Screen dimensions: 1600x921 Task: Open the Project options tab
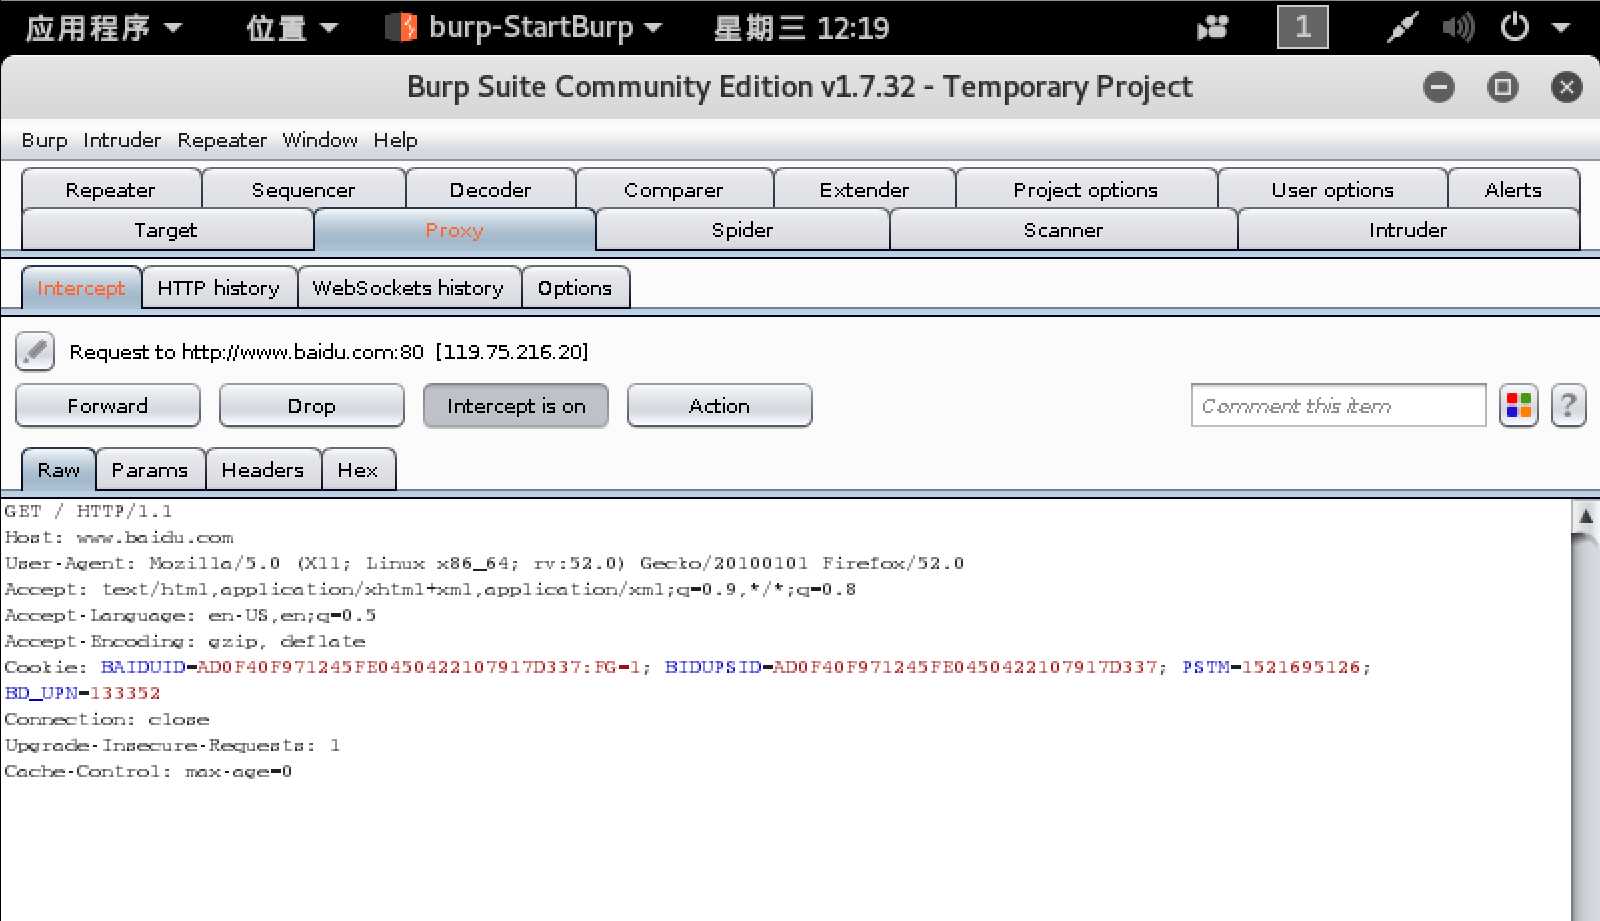tap(1086, 190)
